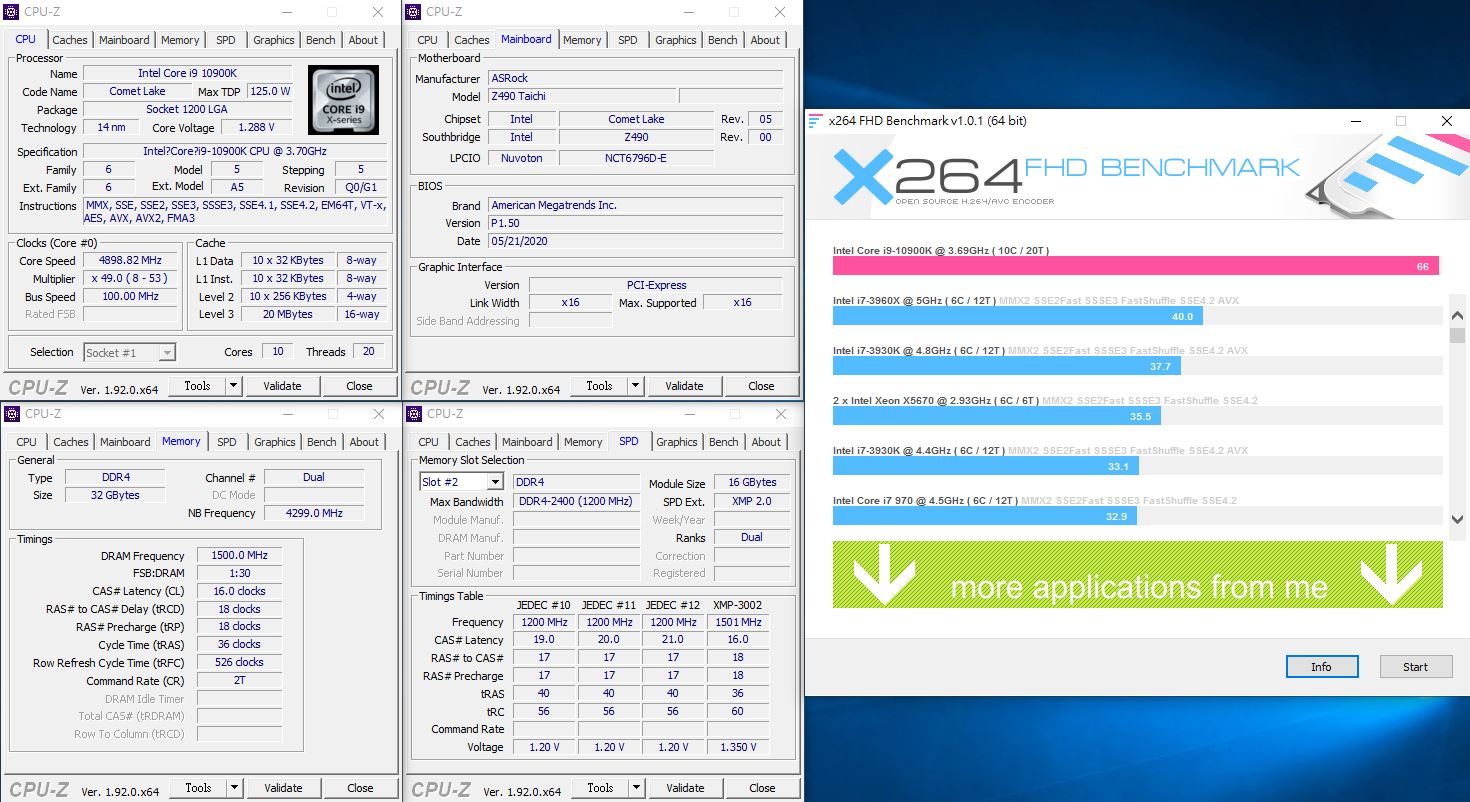
Task: Click the Intel Core i7 970 result bar
Action: coord(985,517)
